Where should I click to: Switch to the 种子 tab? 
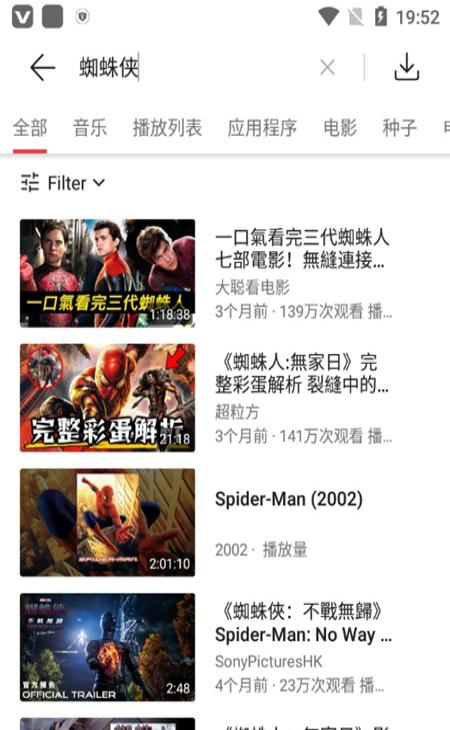[399, 128]
